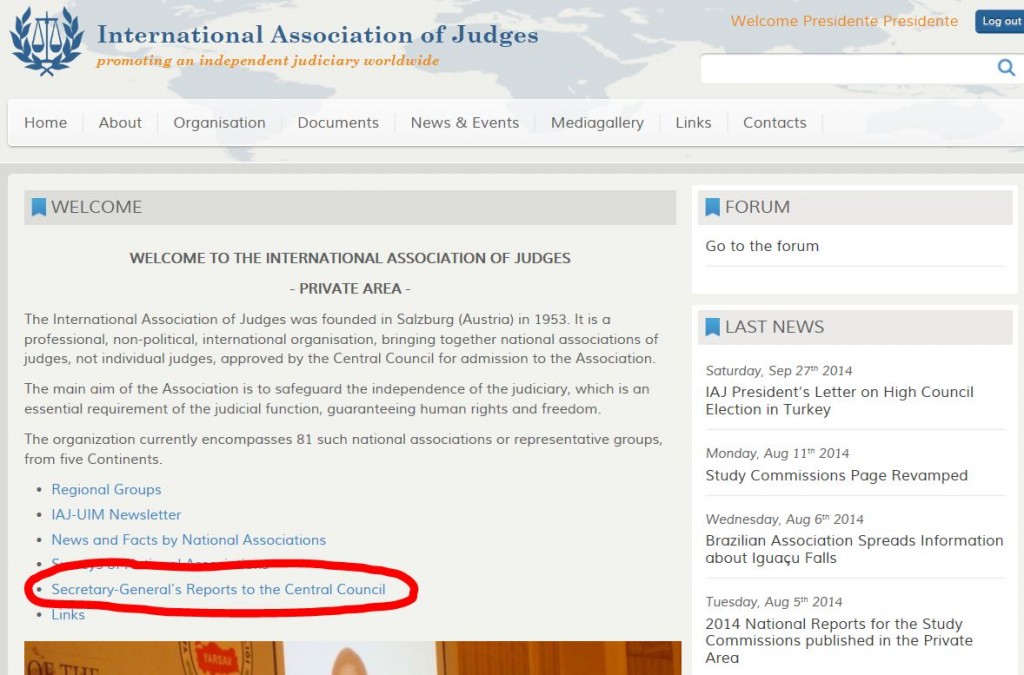Click the Forum section bookmark icon
The image size is (1024, 675).
[x=712, y=207]
